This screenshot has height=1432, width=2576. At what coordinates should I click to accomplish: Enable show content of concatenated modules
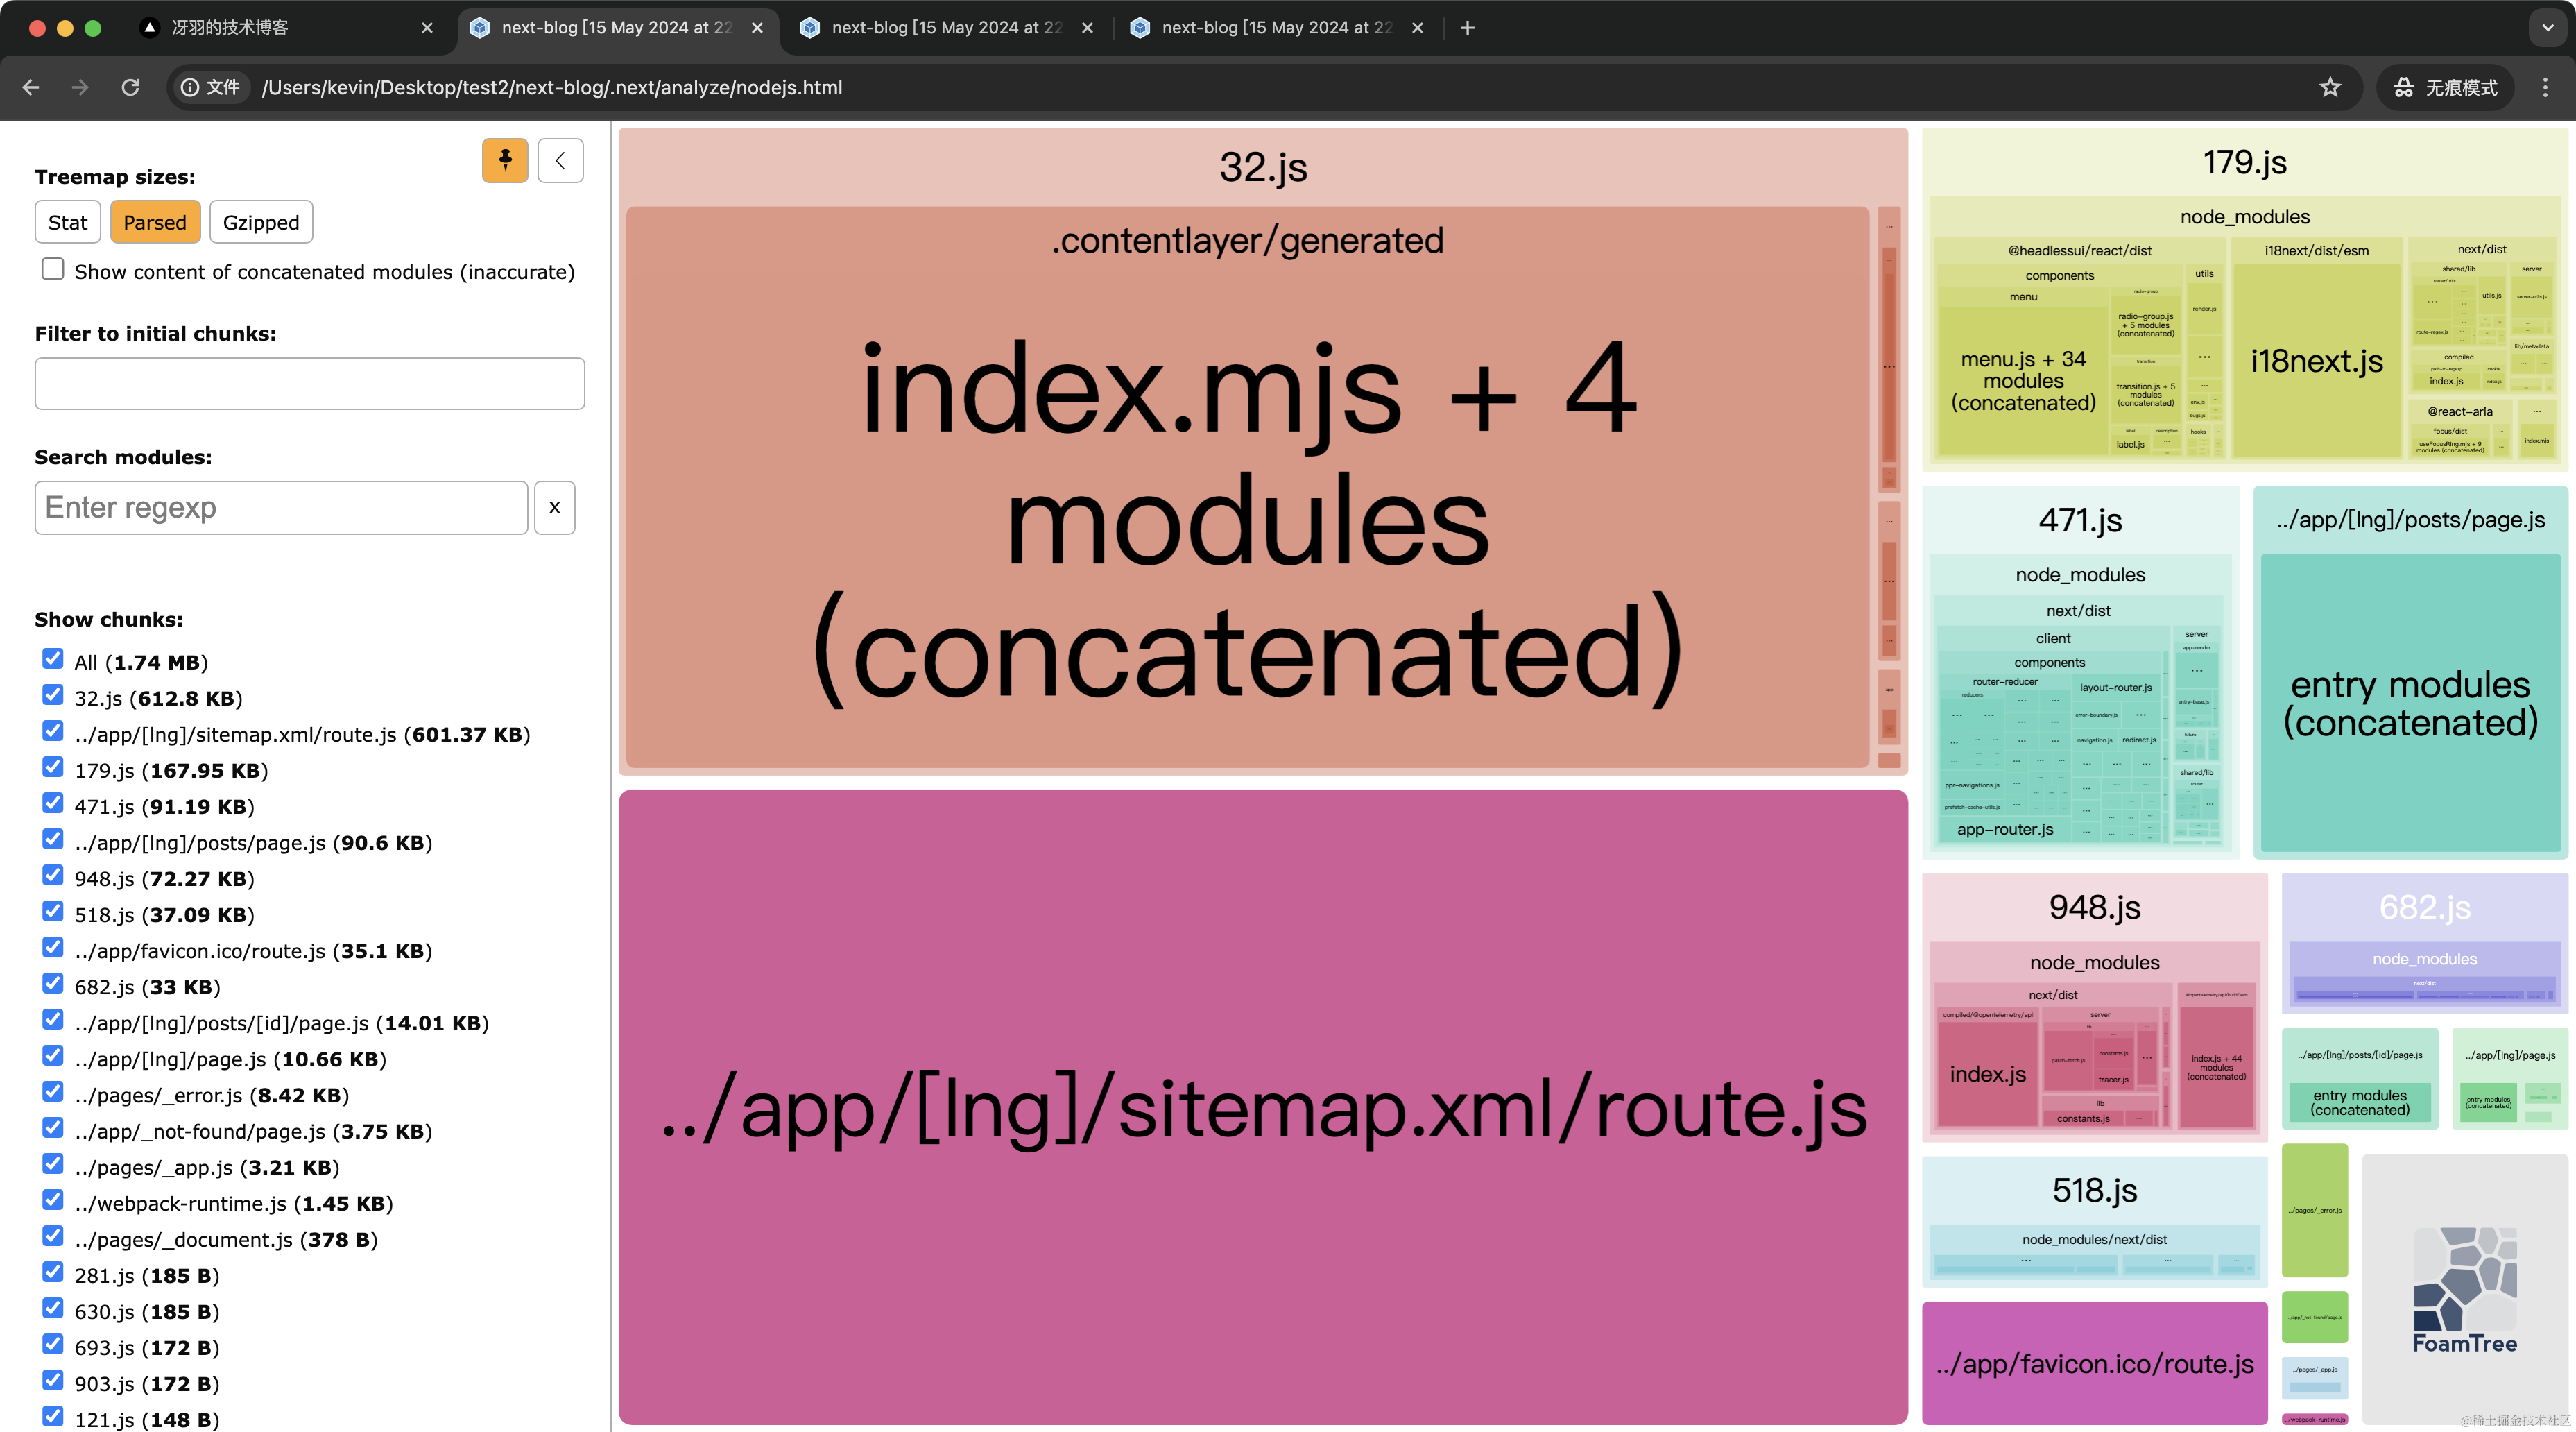[53, 269]
